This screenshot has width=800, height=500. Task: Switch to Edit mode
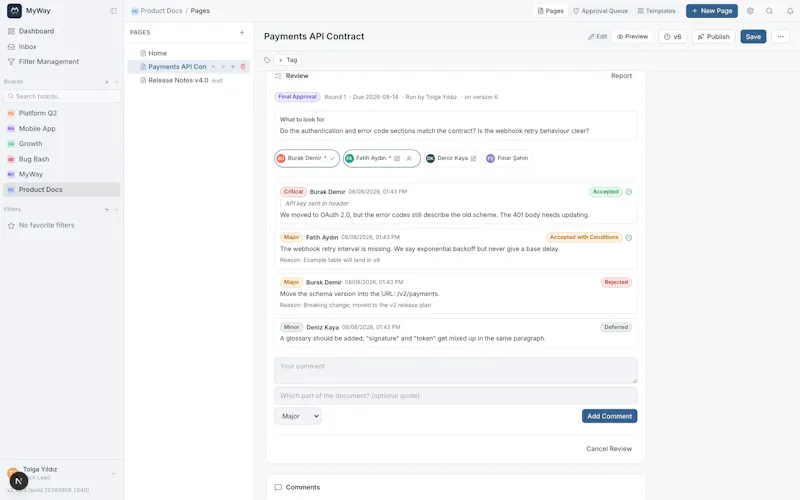click(x=597, y=37)
